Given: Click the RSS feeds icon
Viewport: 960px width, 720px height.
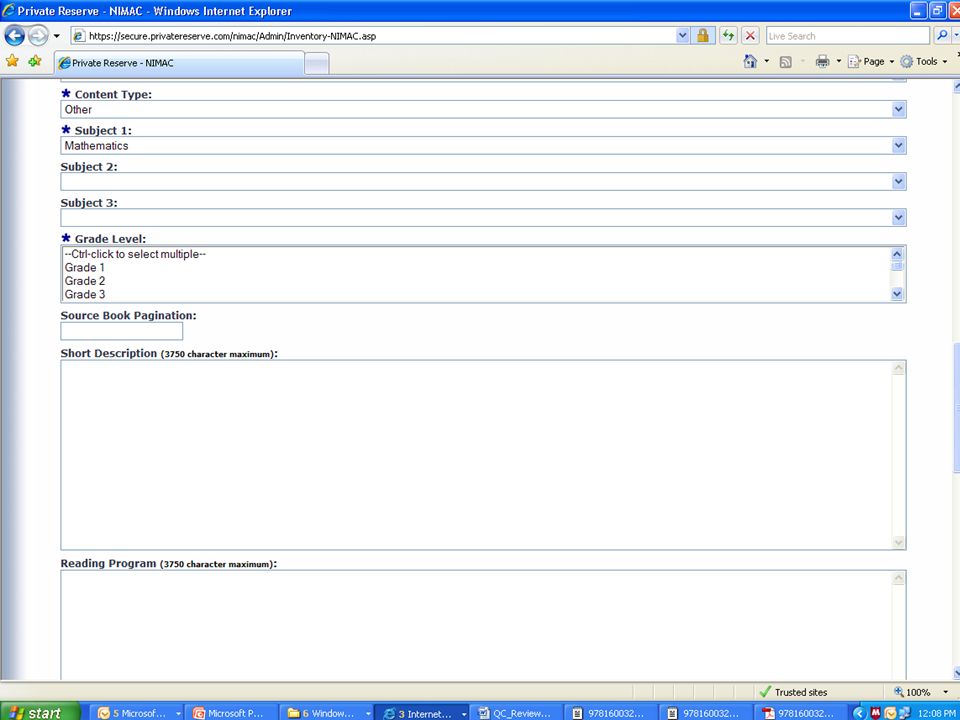Looking at the screenshot, I should [786, 62].
